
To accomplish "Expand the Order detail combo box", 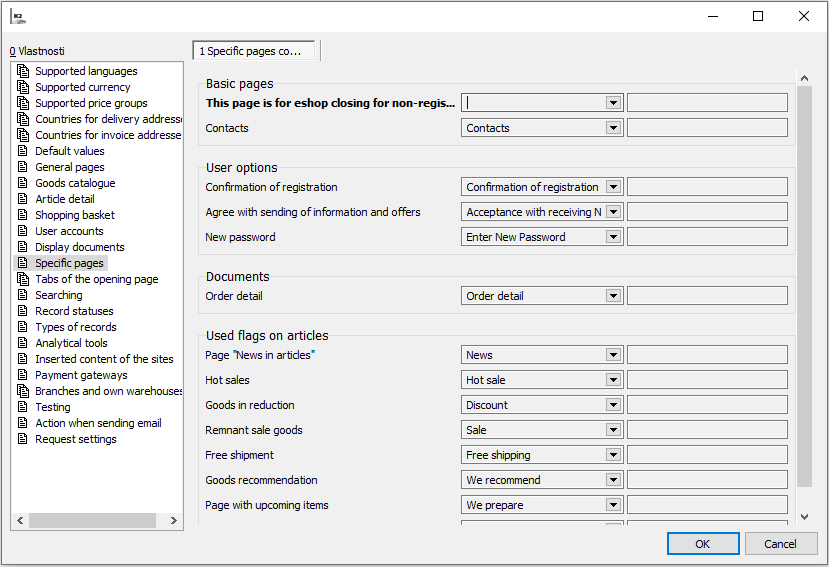I will (613, 296).
